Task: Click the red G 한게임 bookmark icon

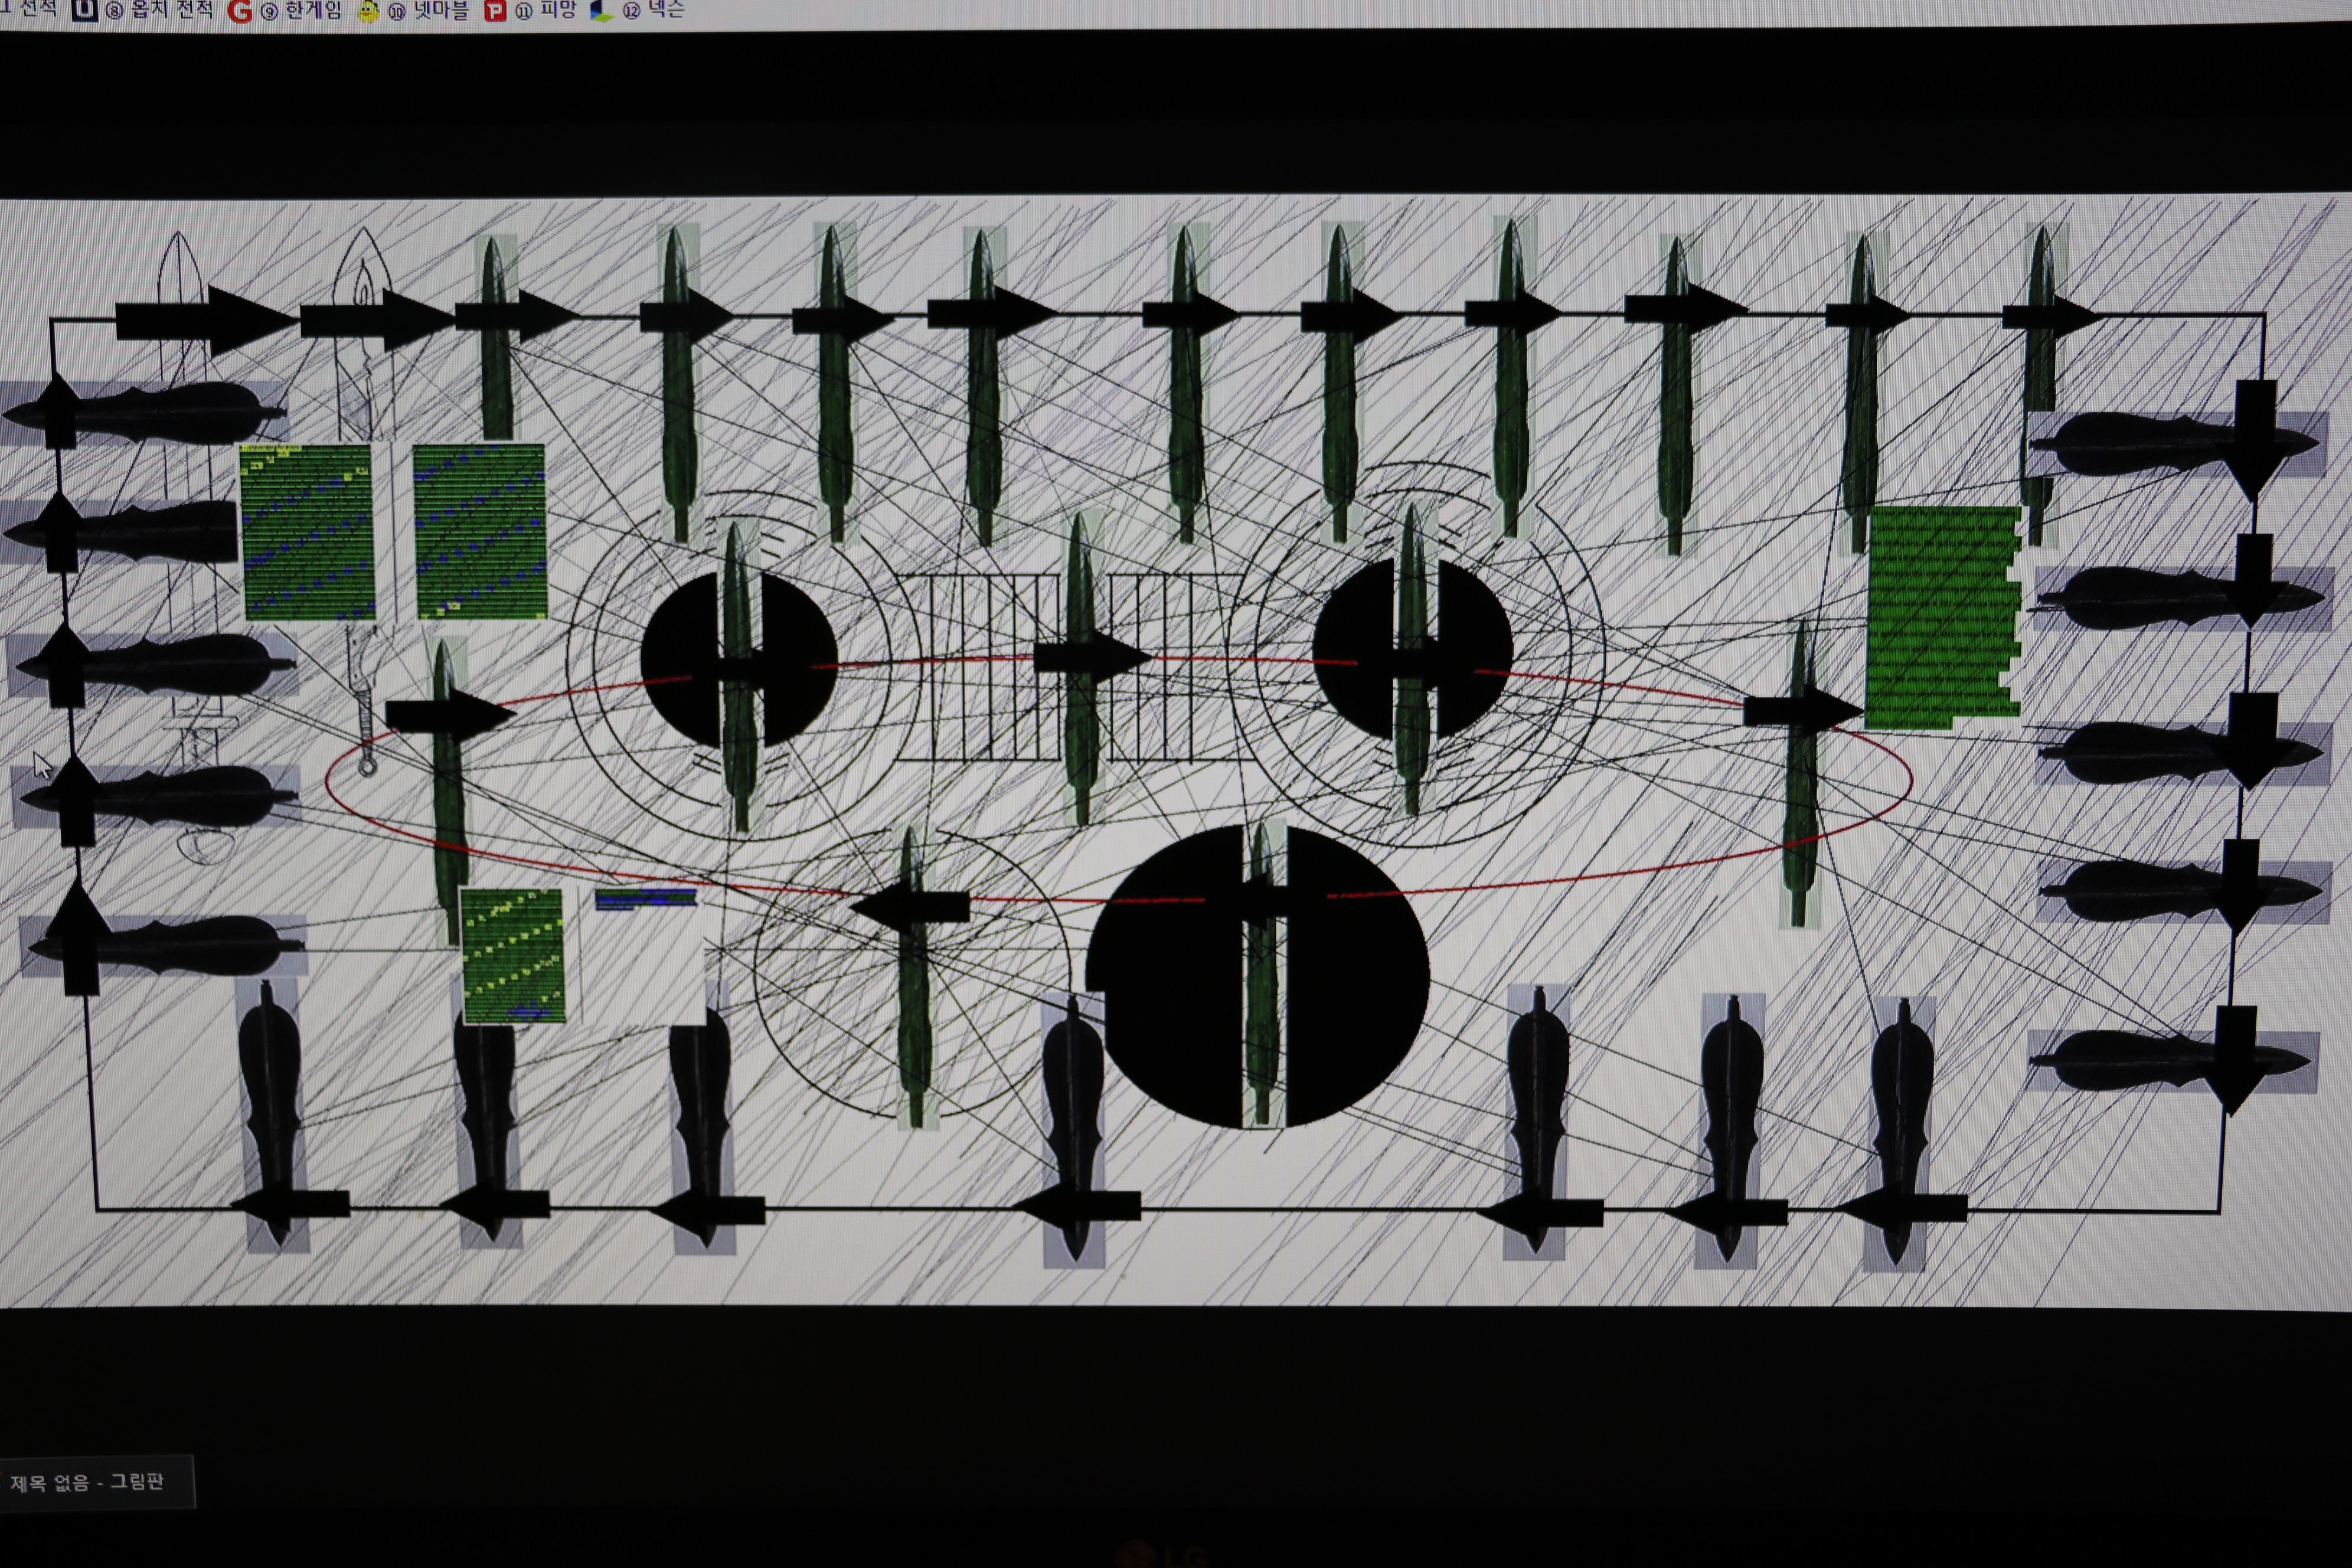Action: coord(239,11)
